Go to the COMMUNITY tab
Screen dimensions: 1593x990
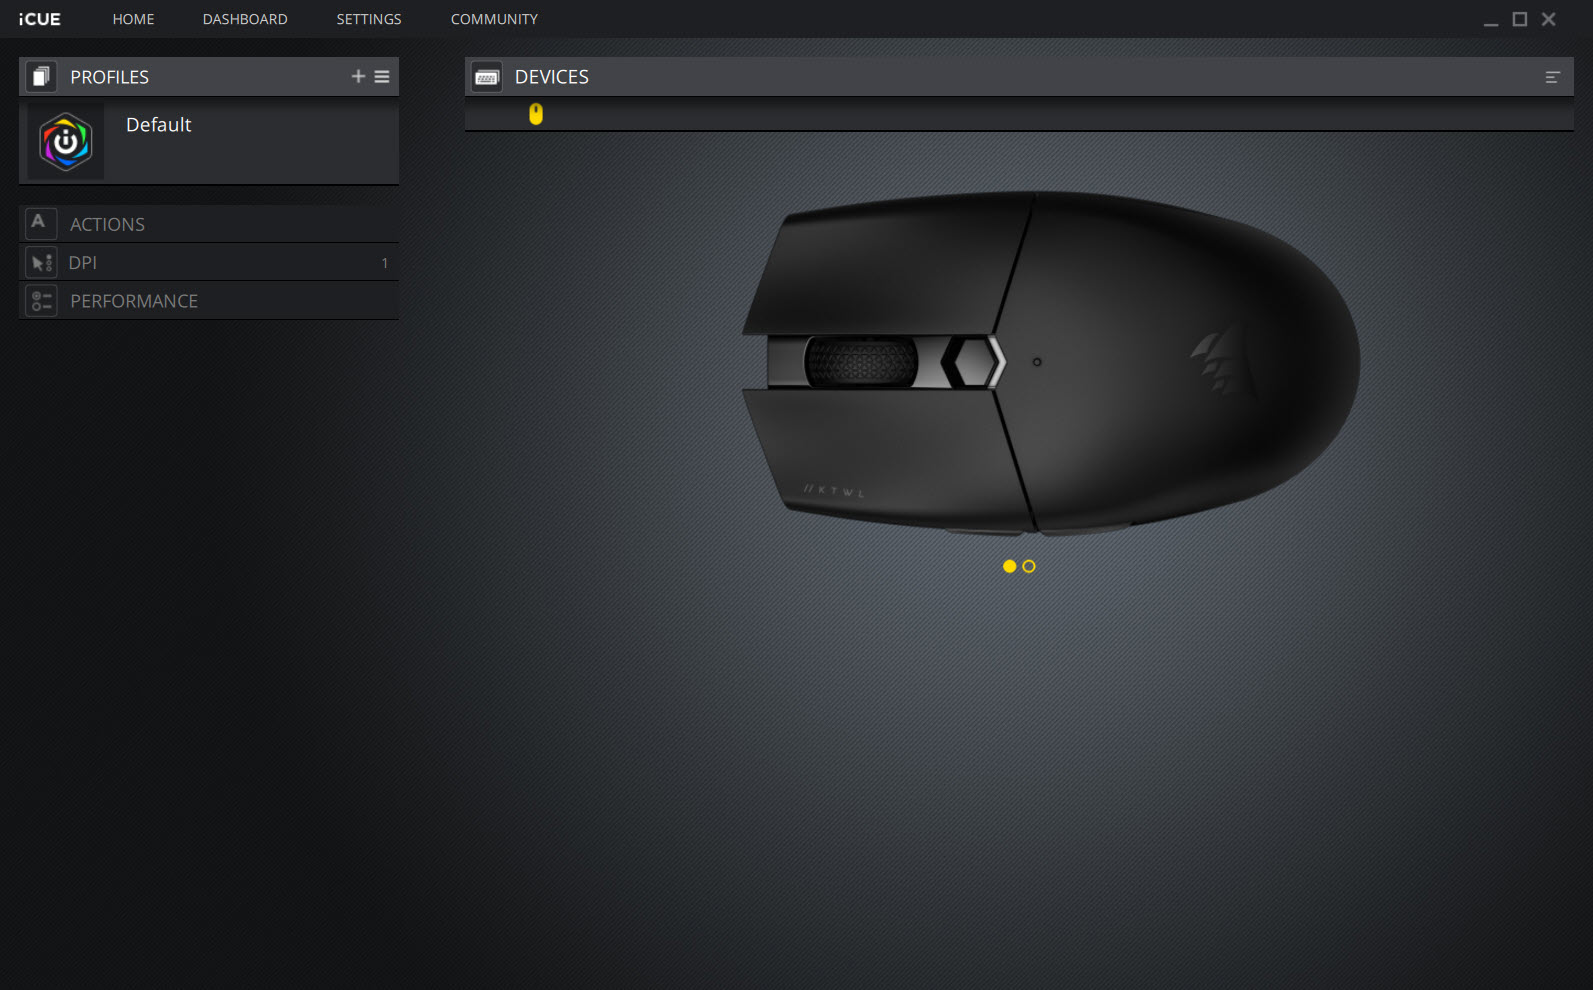[494, 19]
